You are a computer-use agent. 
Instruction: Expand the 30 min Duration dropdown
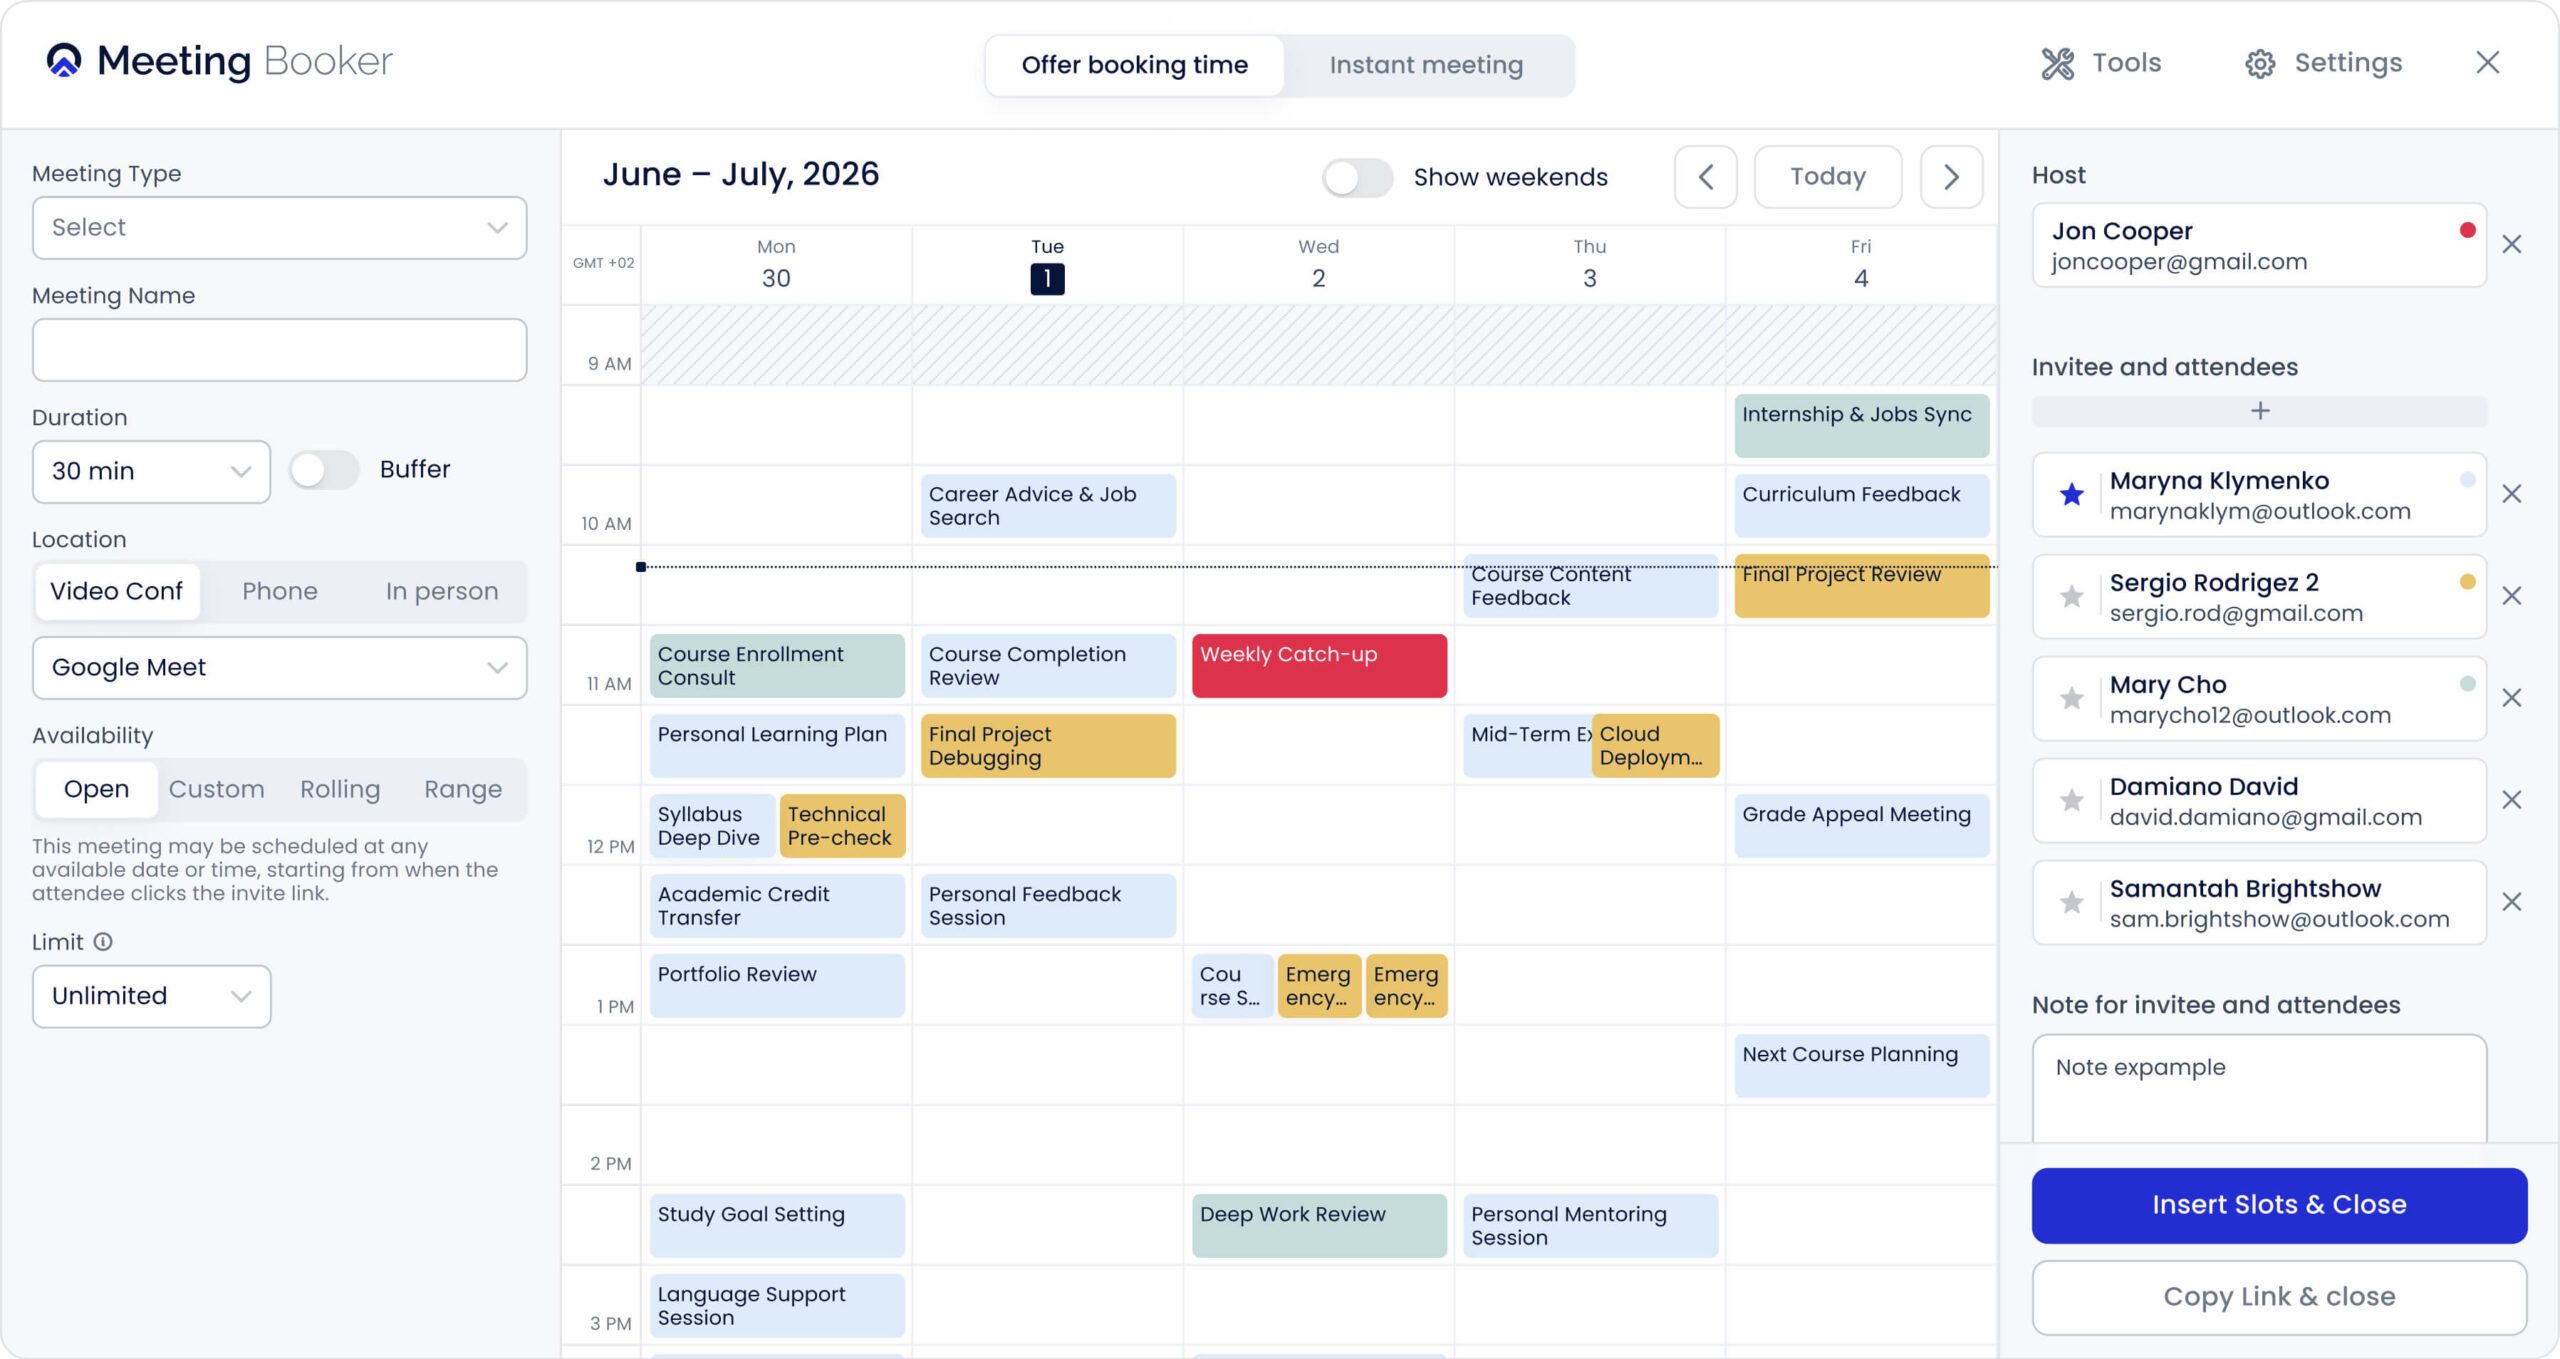pos(151,471)
